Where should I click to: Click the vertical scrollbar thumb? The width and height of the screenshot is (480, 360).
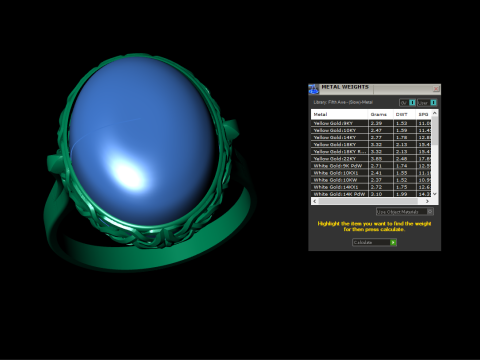(435, 131)
